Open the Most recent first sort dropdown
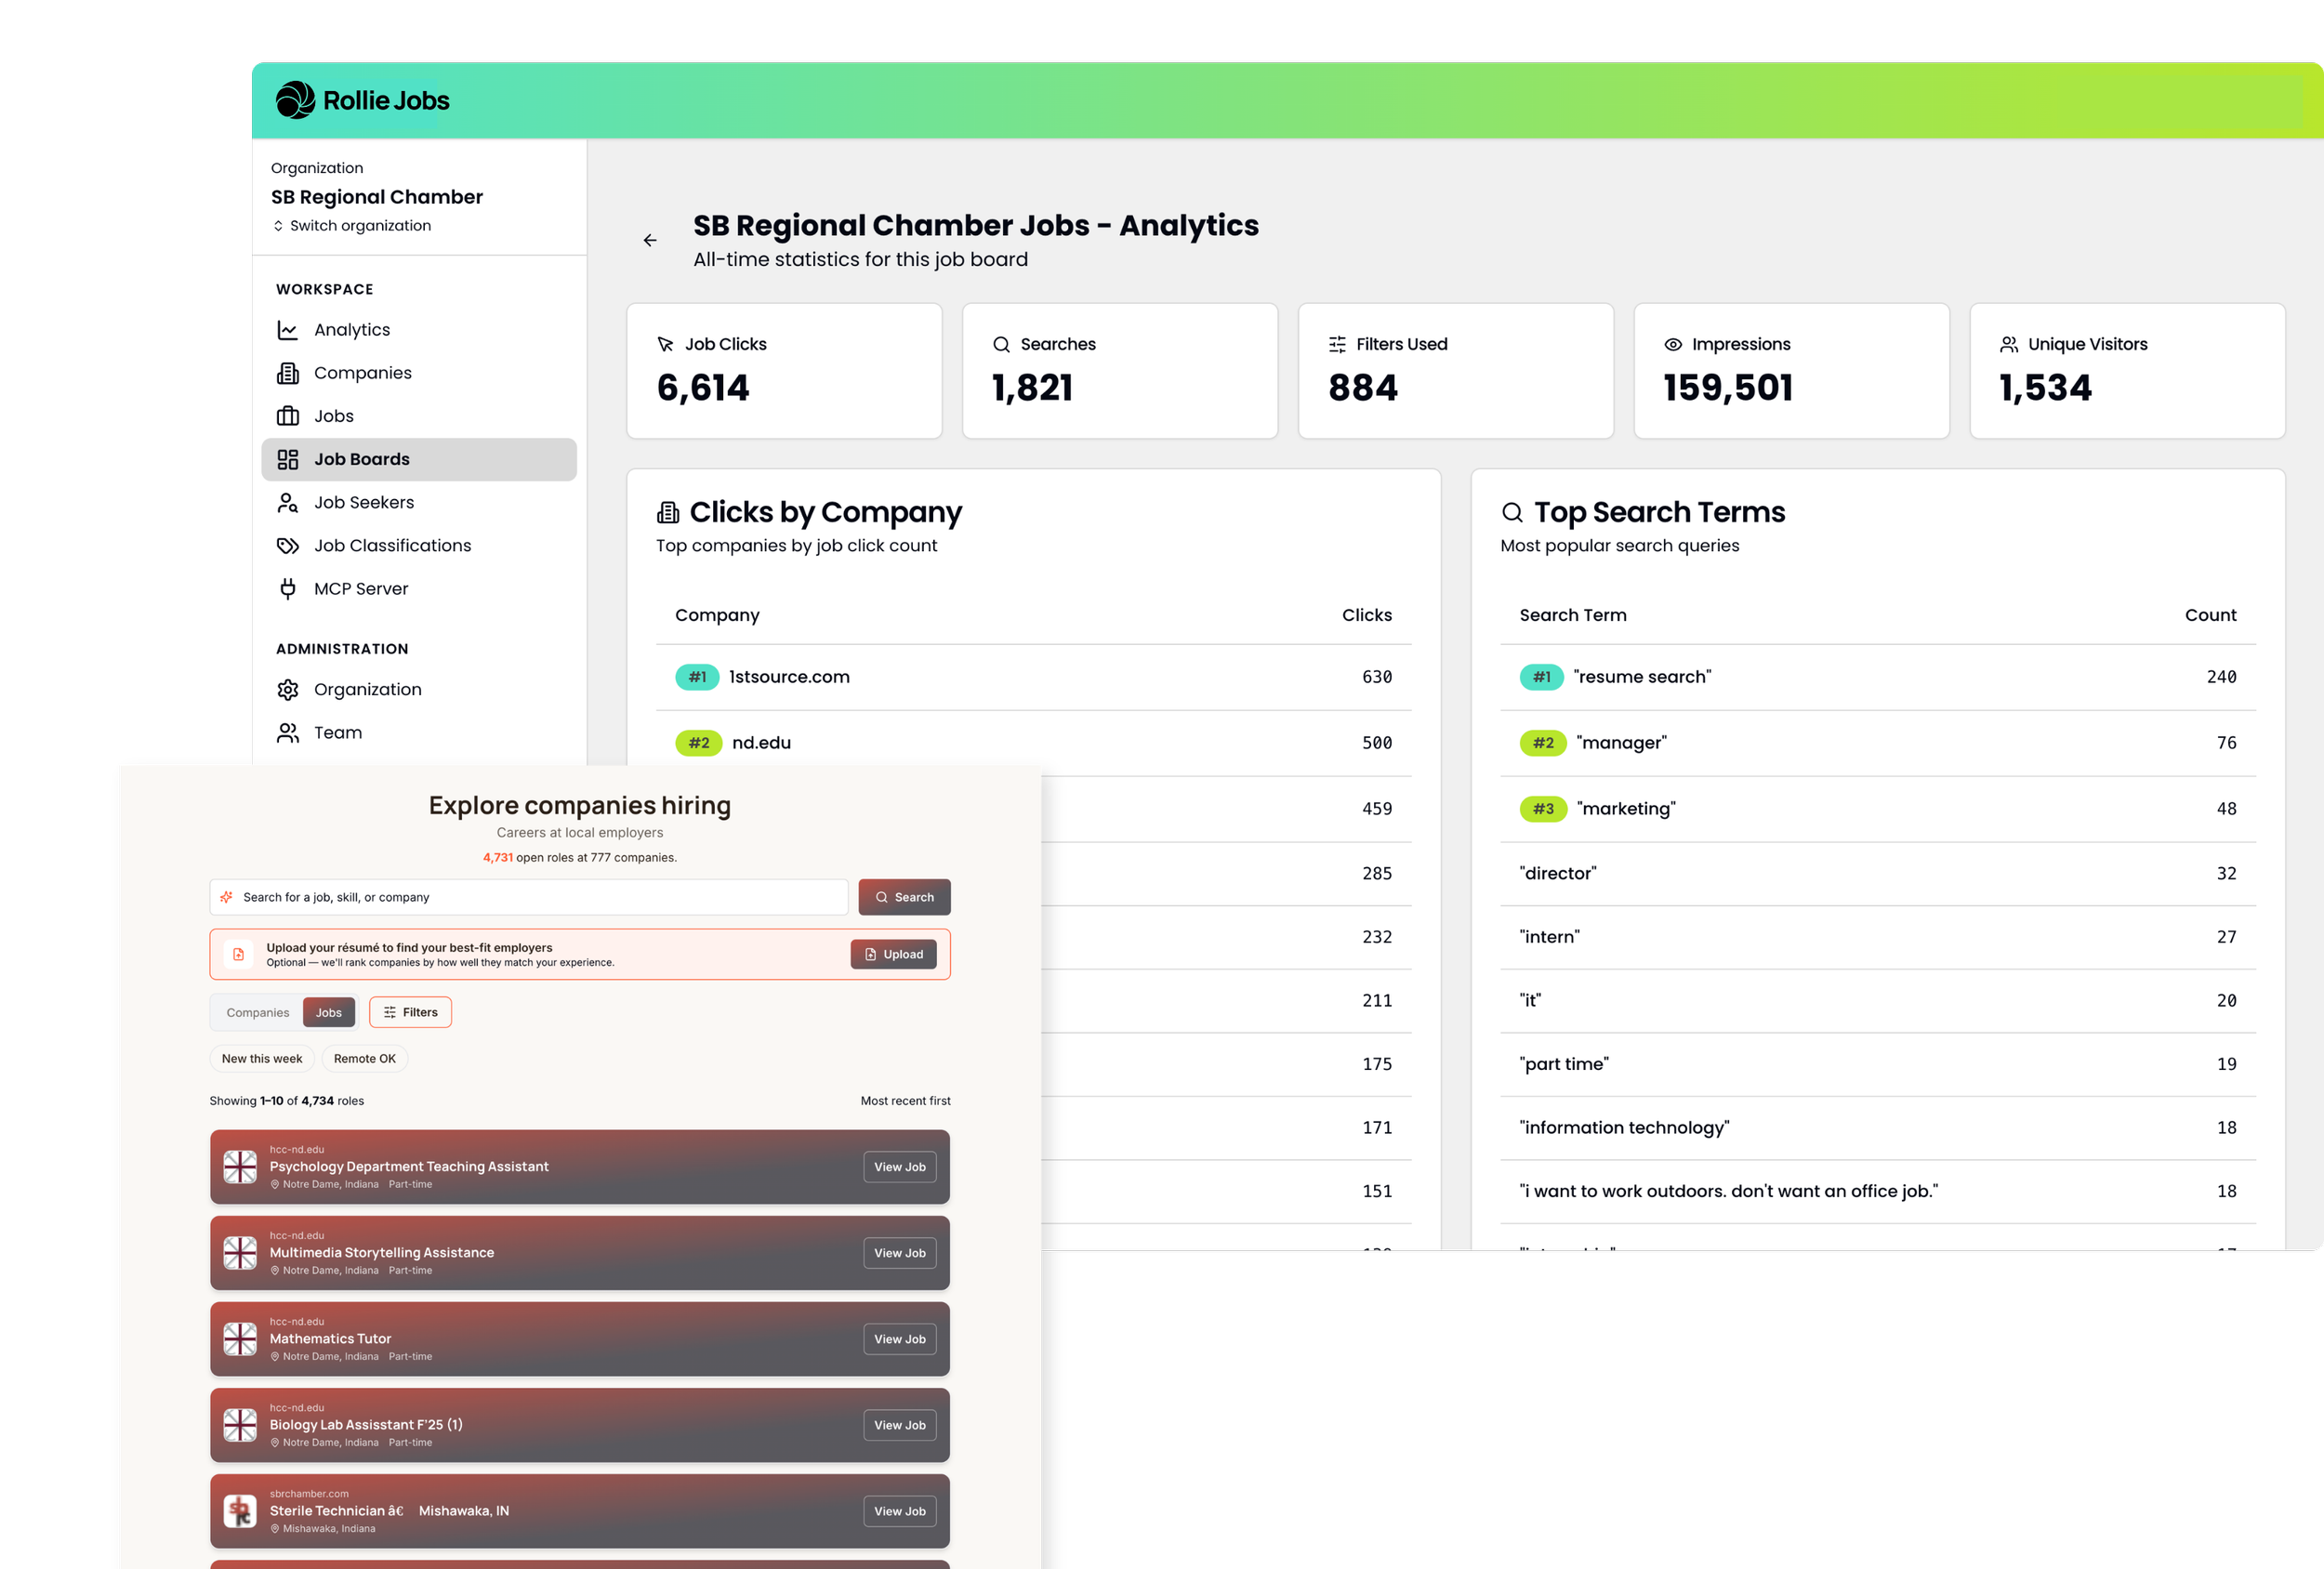This screenshot has width=2324, height=1569. (906, 1101)
